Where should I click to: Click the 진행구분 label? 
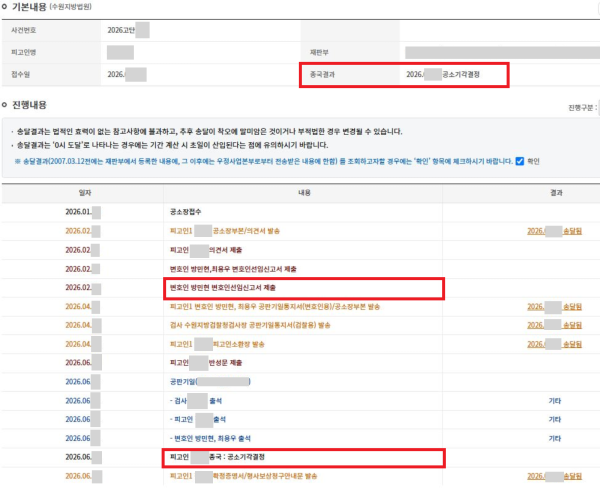click(582, 108)
